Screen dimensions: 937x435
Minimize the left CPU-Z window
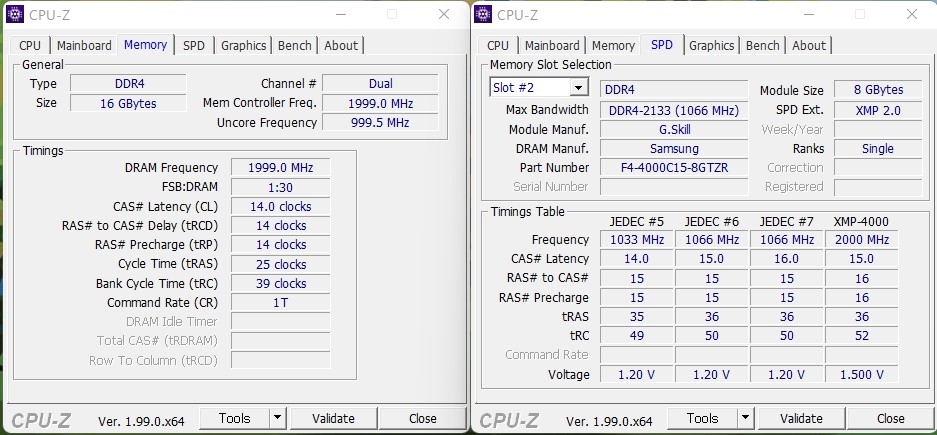(x=340, y=14)
